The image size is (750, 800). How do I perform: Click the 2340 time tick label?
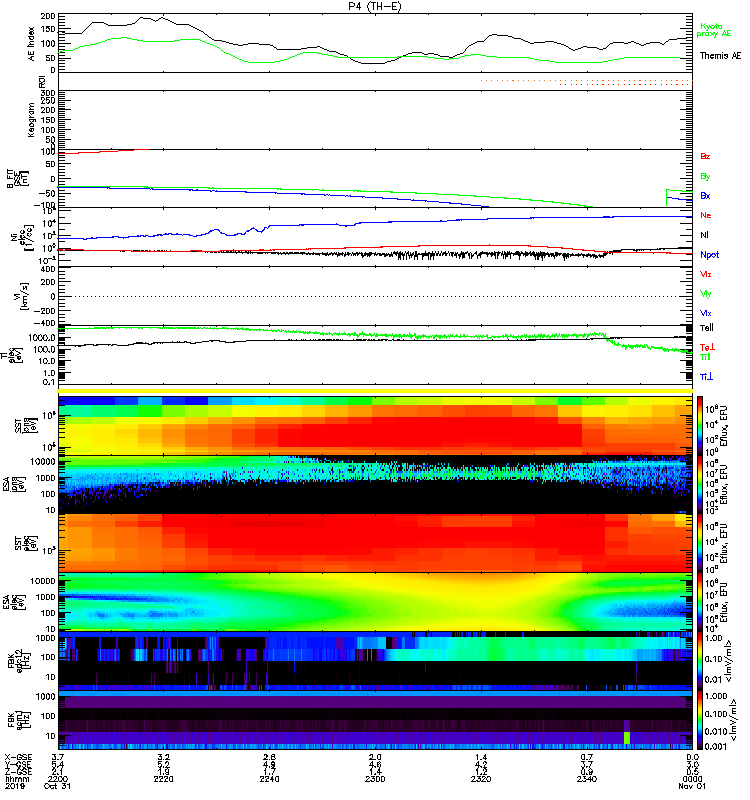pos(587,779)
